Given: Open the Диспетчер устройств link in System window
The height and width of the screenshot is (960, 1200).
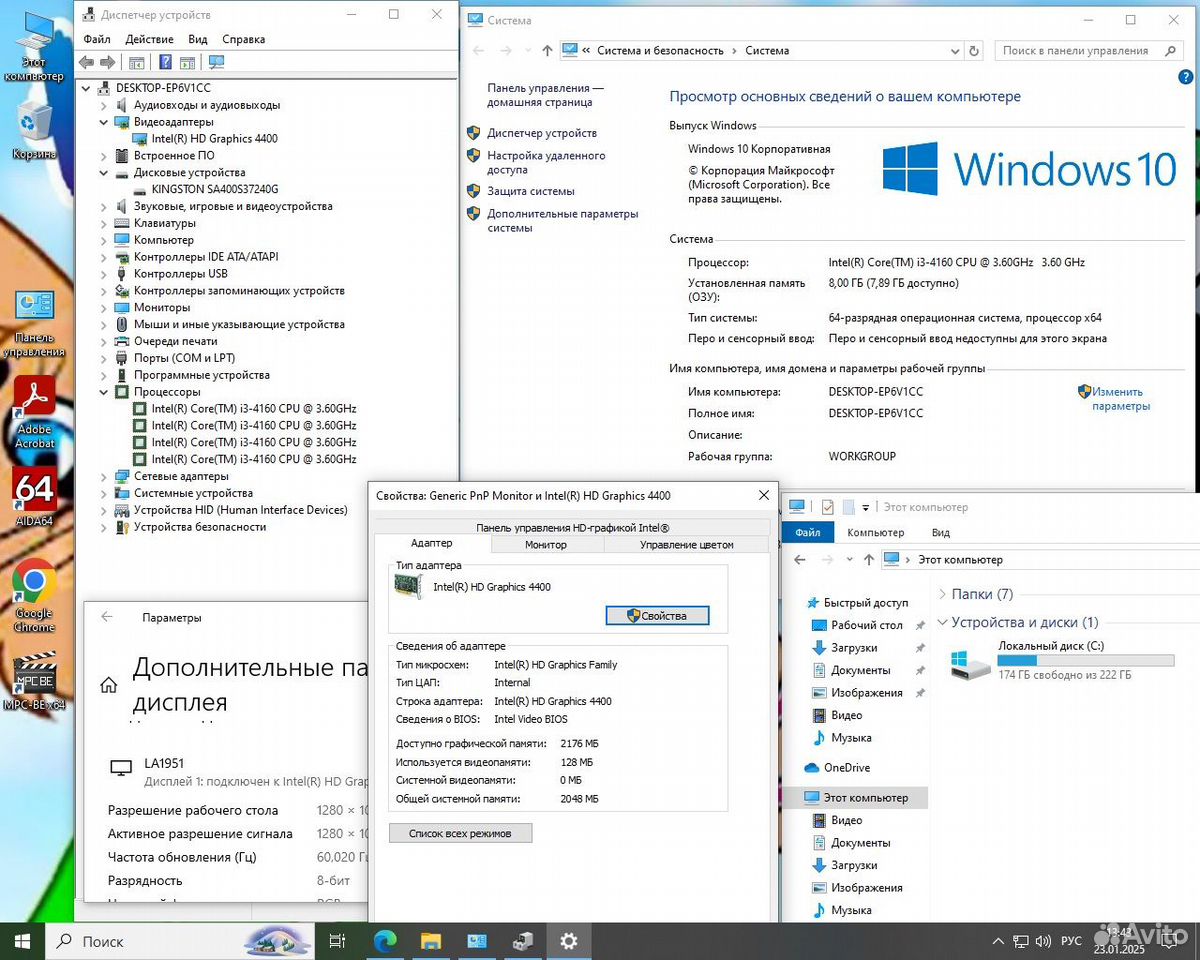Looking at the screenshot, I should [x=541, y=133].
